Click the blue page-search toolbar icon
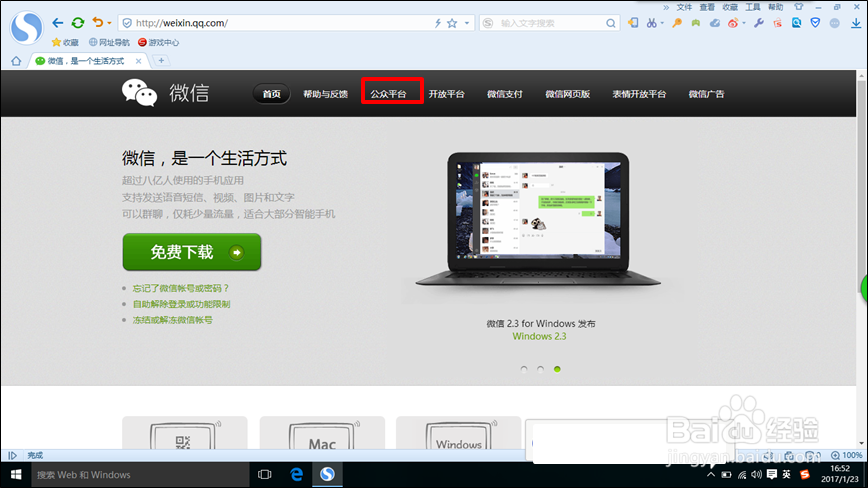The height and width of the screenshot is (488, 868). pos(797,23)
